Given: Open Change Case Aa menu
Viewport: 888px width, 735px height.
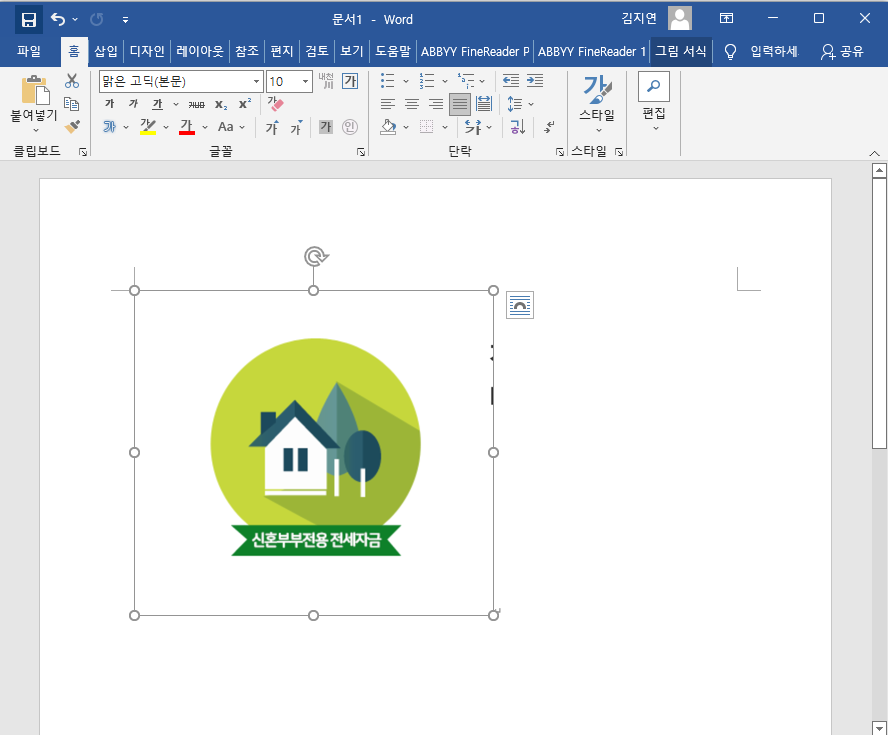Looking at the screenshot, I should [x=231, y=127].
